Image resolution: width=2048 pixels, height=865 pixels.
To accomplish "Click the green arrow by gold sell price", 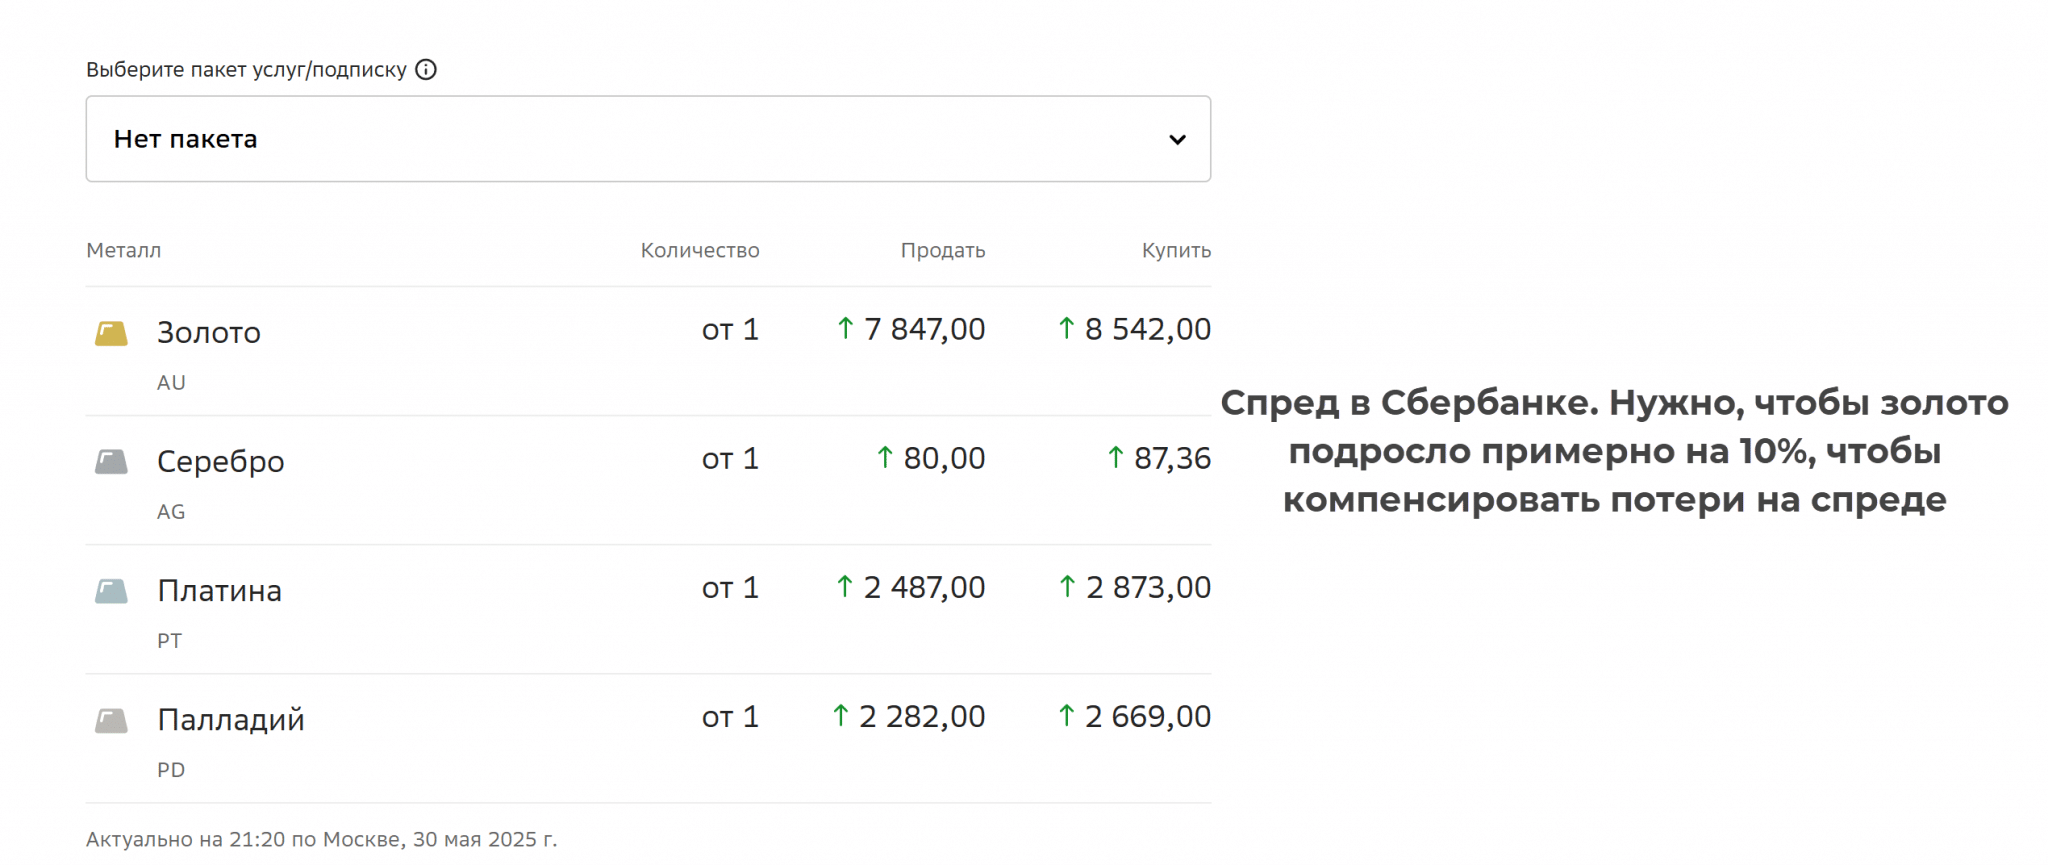I will (x=845, y=328).
